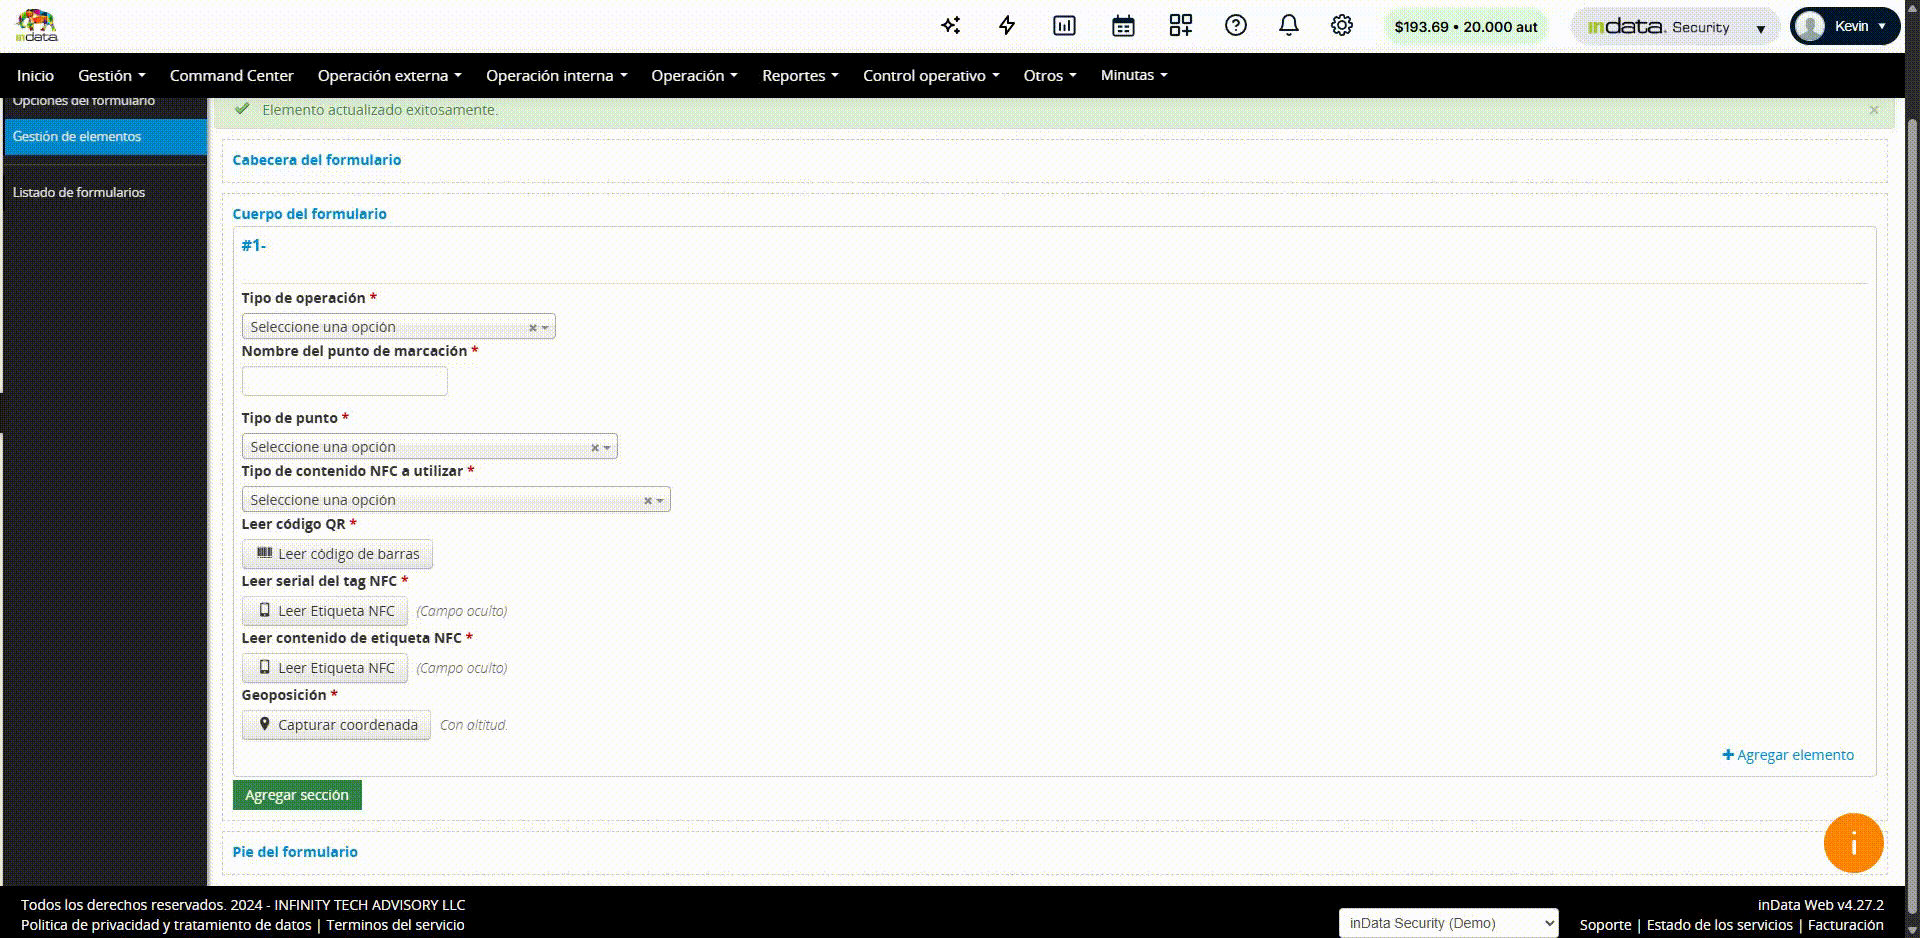
Task: Open notifications bell icon
Action: point(1289,26)
